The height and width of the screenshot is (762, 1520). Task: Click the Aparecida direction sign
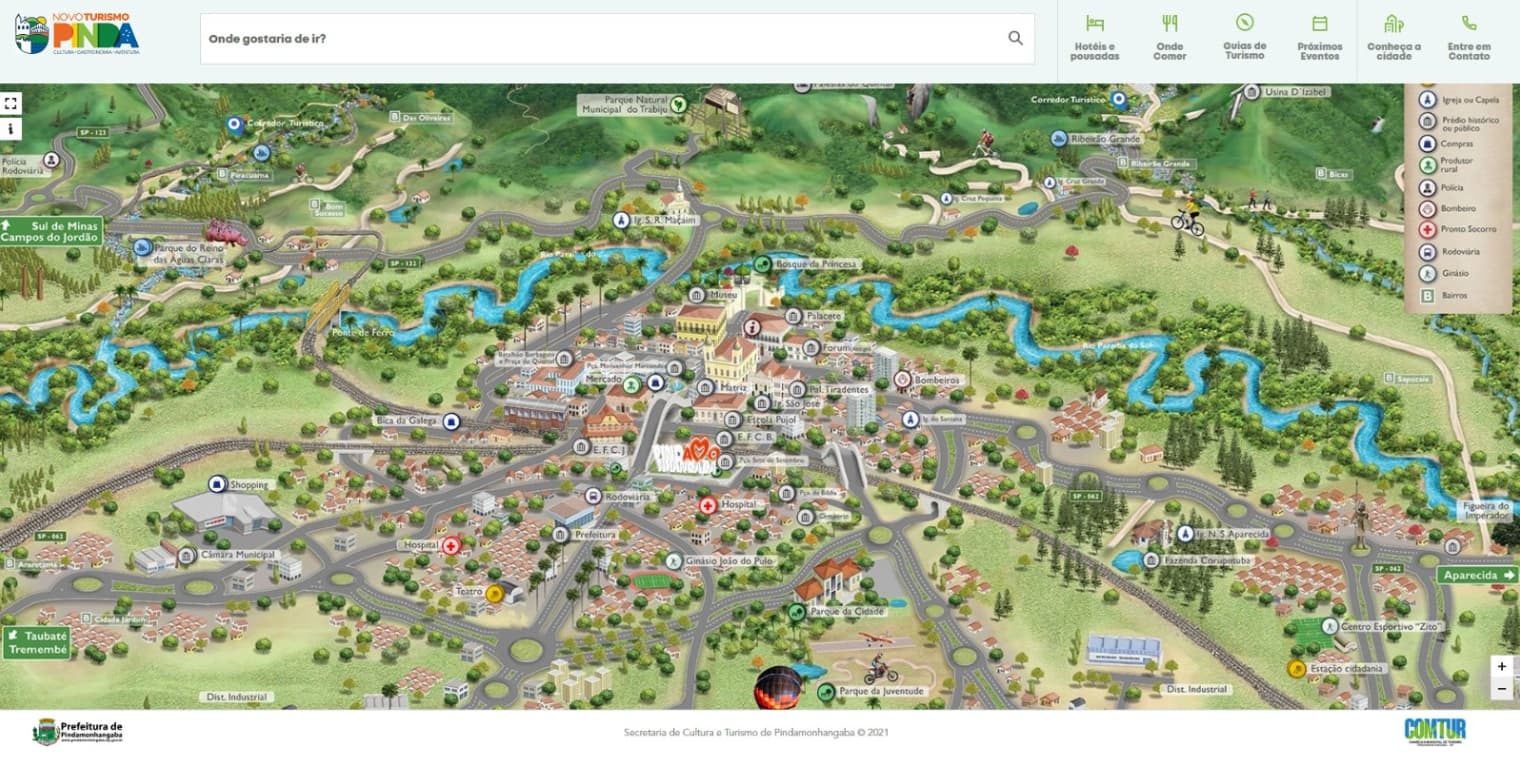(x=1478, y=575)
